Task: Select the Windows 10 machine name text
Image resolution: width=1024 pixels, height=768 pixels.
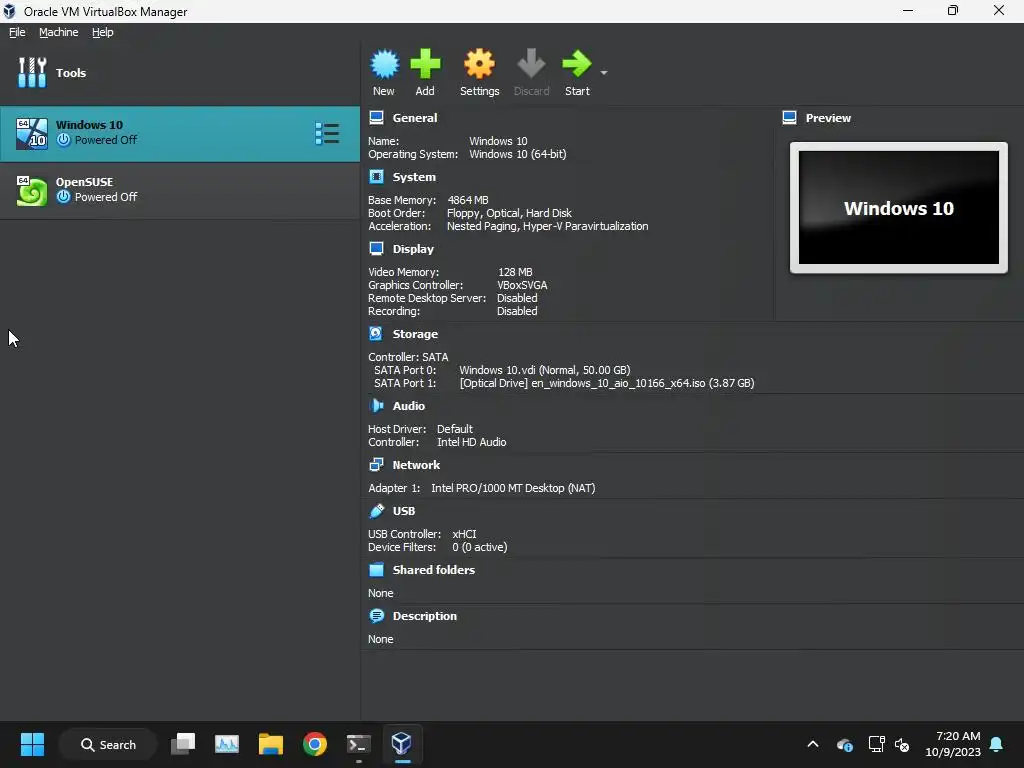Action: click(89, 125)
